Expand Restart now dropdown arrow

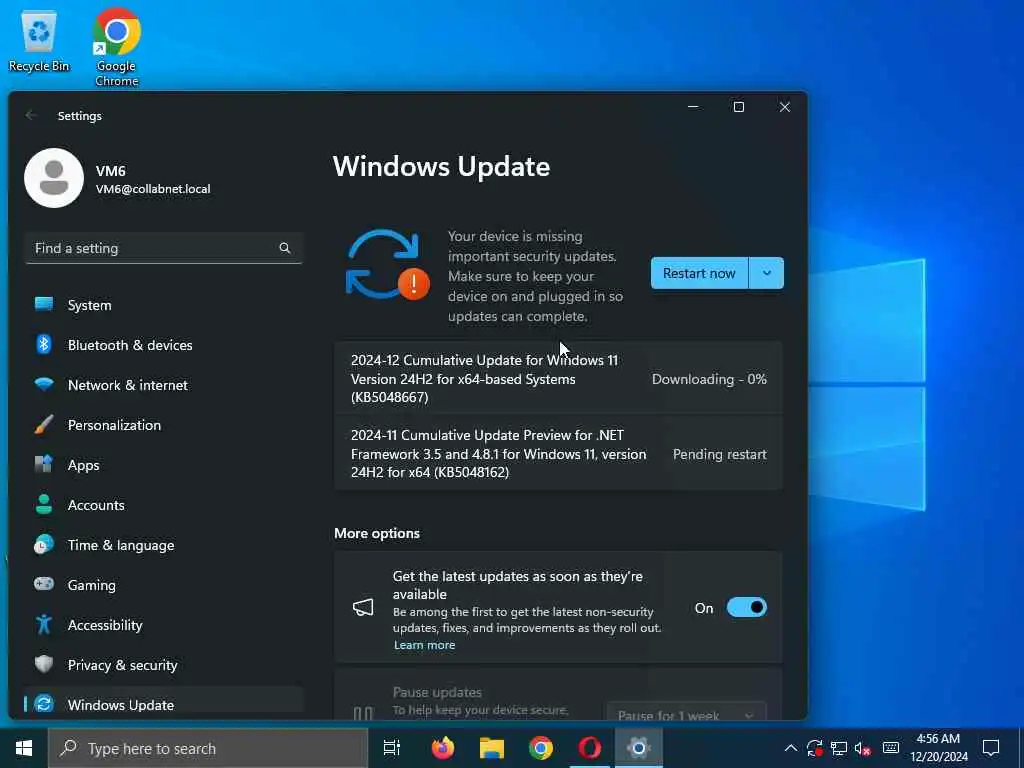(x=767, y=273)
